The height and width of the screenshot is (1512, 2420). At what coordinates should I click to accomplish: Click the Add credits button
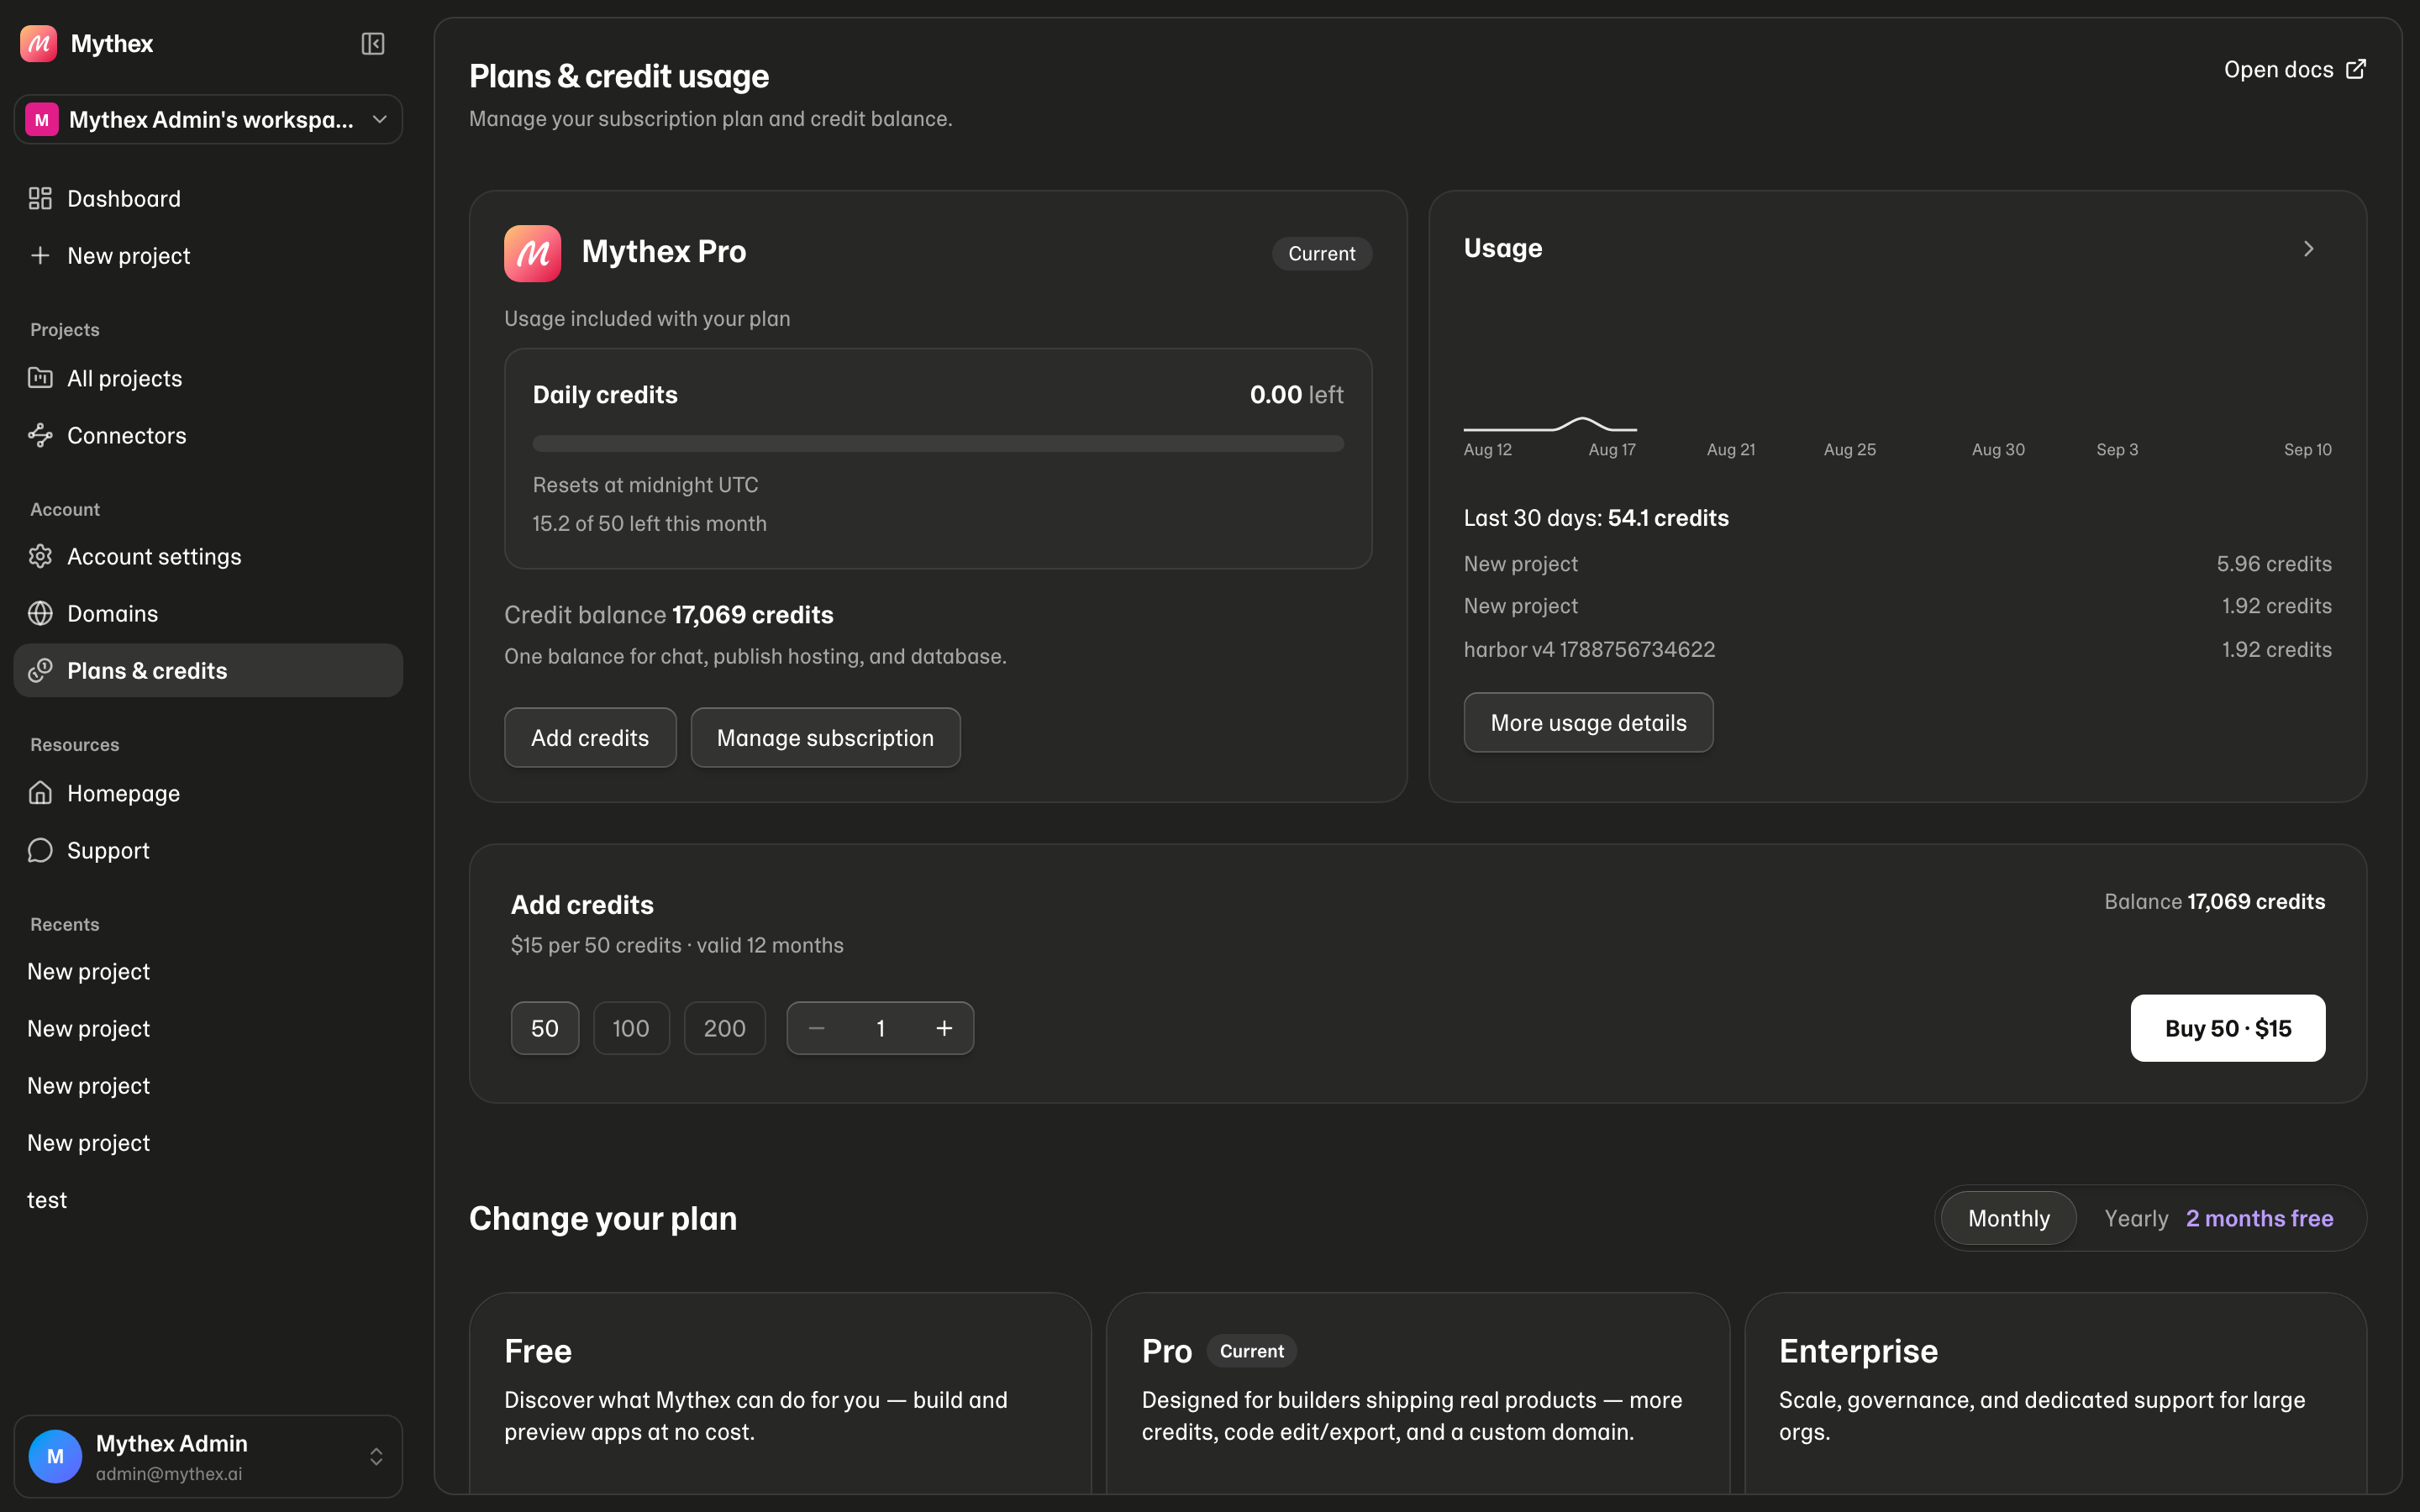click(590, 738)
